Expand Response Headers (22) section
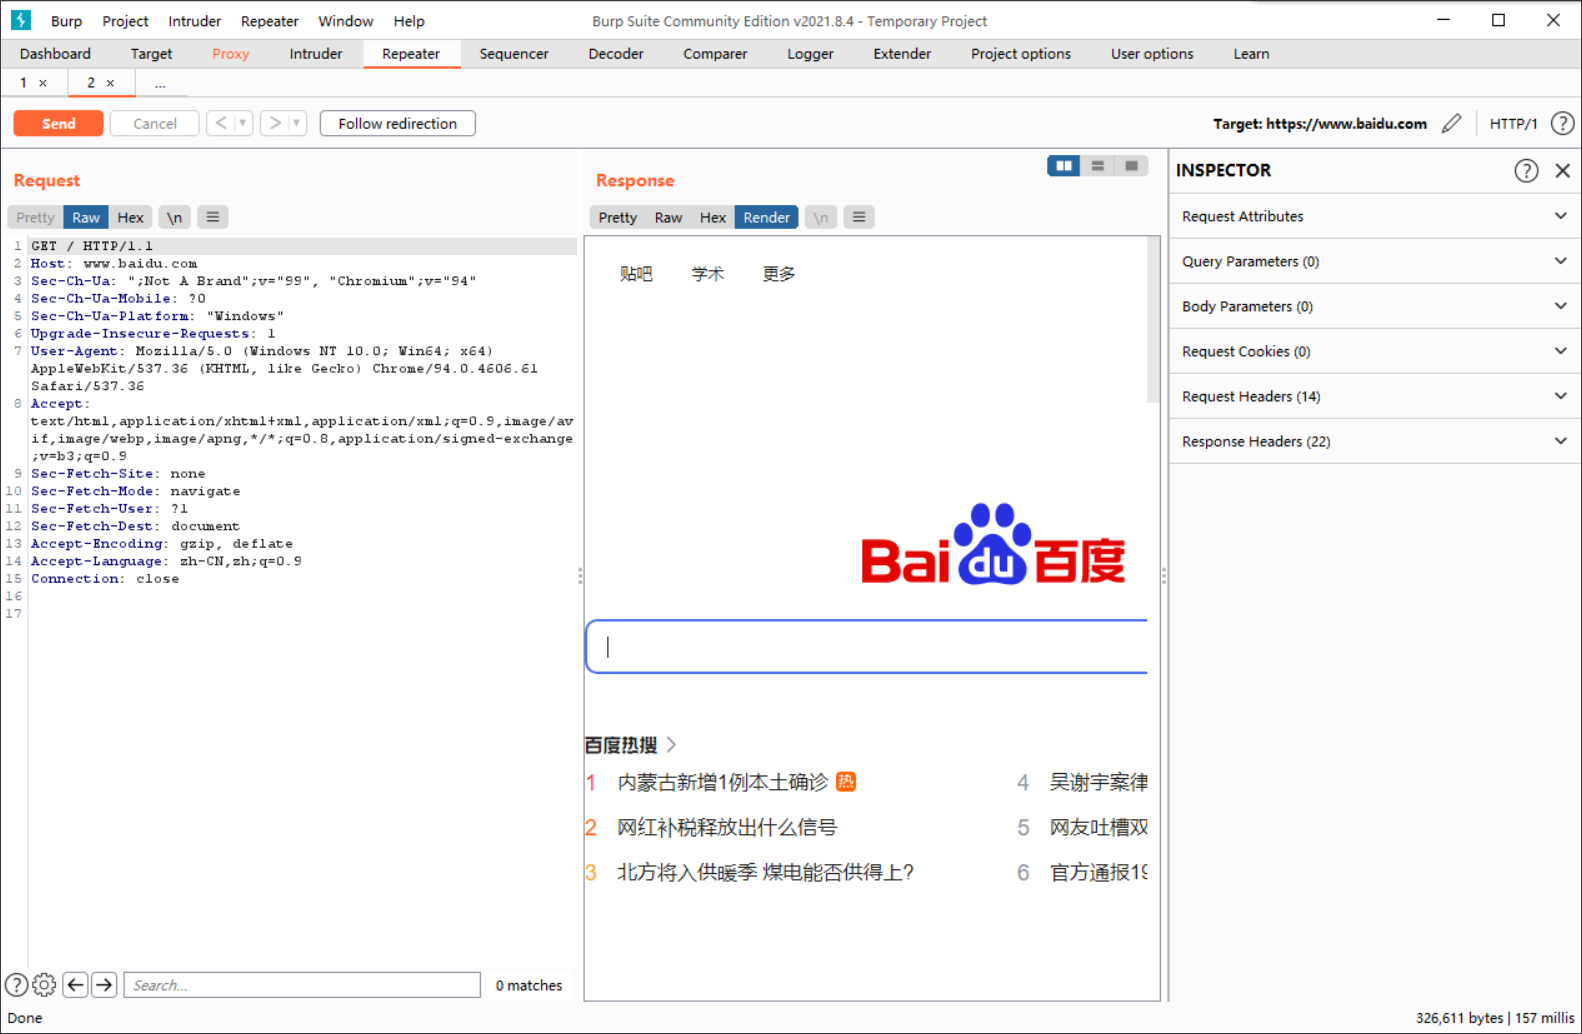 tap(1375, 441)
